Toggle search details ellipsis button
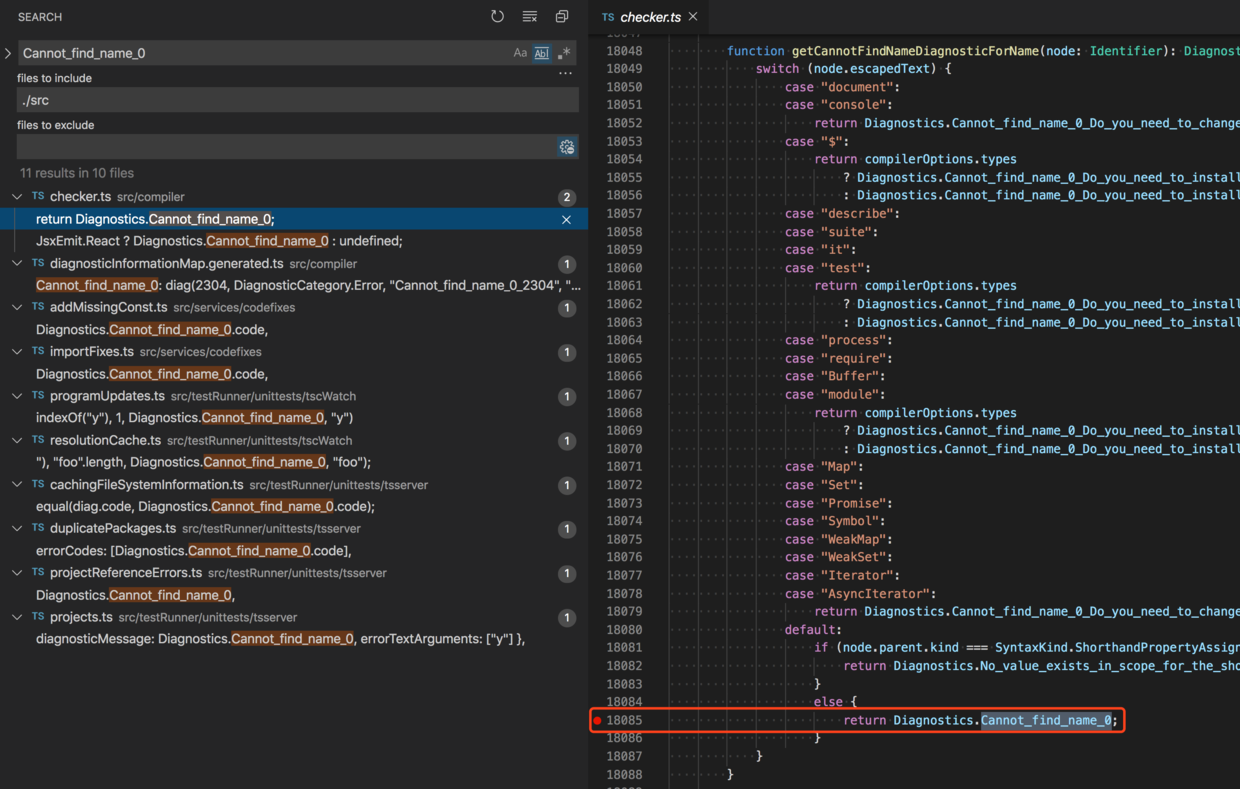Viewport: 1240px width, 789px height. tap(565, 74)
